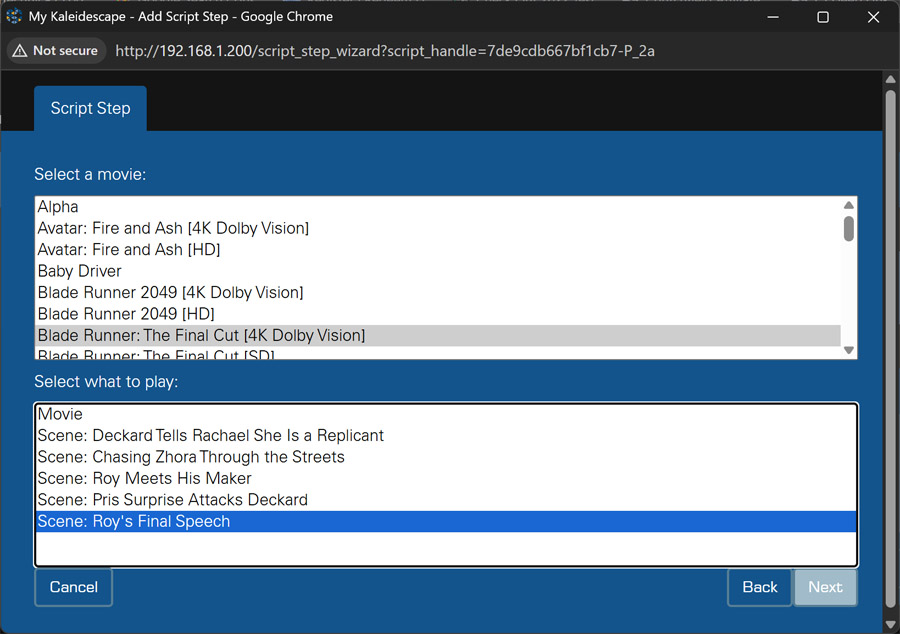The width and height of the screenshot is (900, 634).
Task: Select Blade Runner: The Final Cut 4K
Action: [438, 335]
